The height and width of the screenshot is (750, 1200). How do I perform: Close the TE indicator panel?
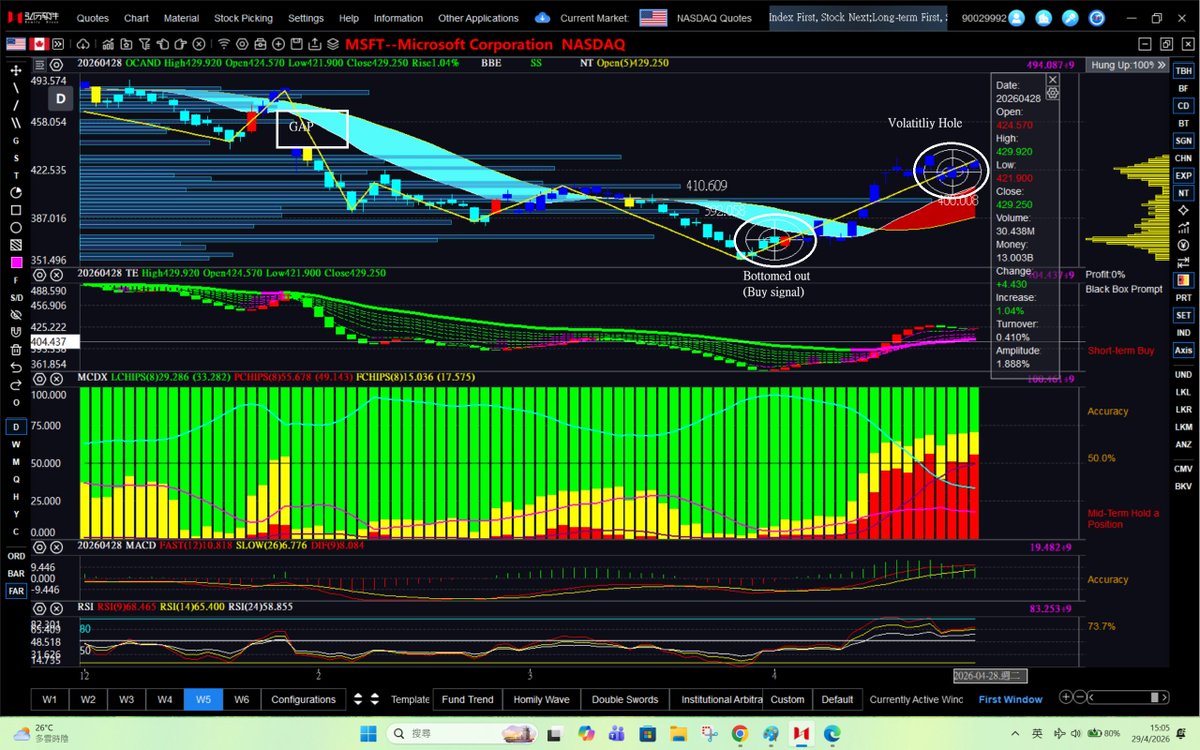click(57, 273)
